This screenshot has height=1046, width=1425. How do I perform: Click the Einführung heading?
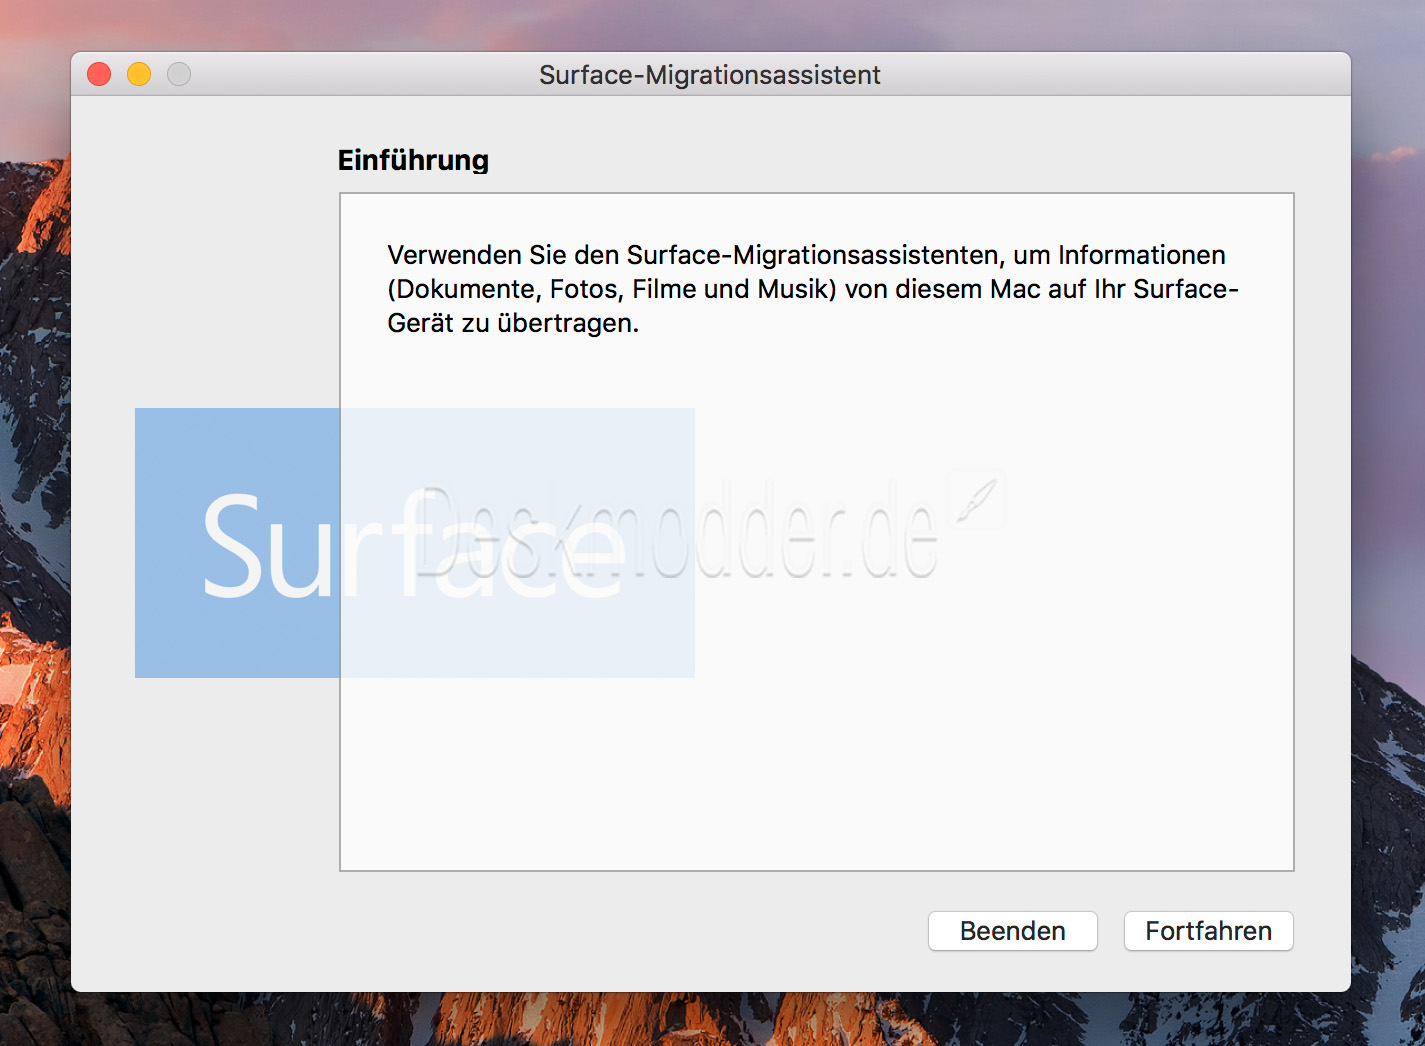pos(413,160)
